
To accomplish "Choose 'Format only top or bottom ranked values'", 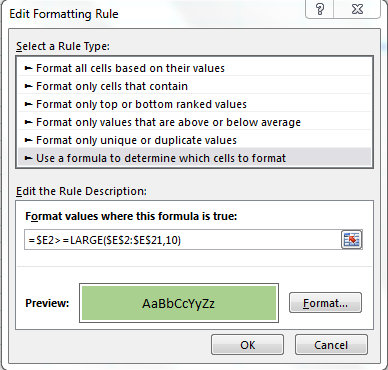I will point(194,104).
